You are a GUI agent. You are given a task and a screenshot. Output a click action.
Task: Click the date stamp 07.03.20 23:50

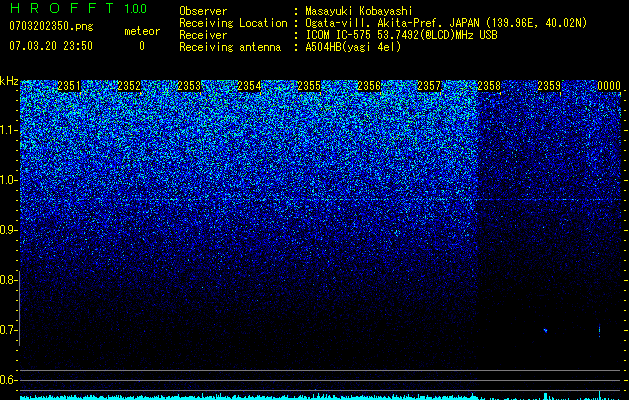pyautogui.click(x=51, y=46)
